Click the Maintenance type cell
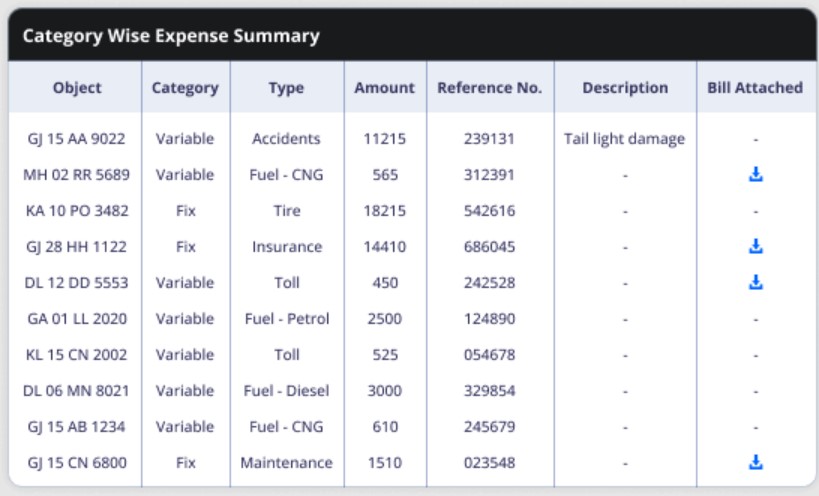This screenshot has height=496, width=819. click(286, 463)
